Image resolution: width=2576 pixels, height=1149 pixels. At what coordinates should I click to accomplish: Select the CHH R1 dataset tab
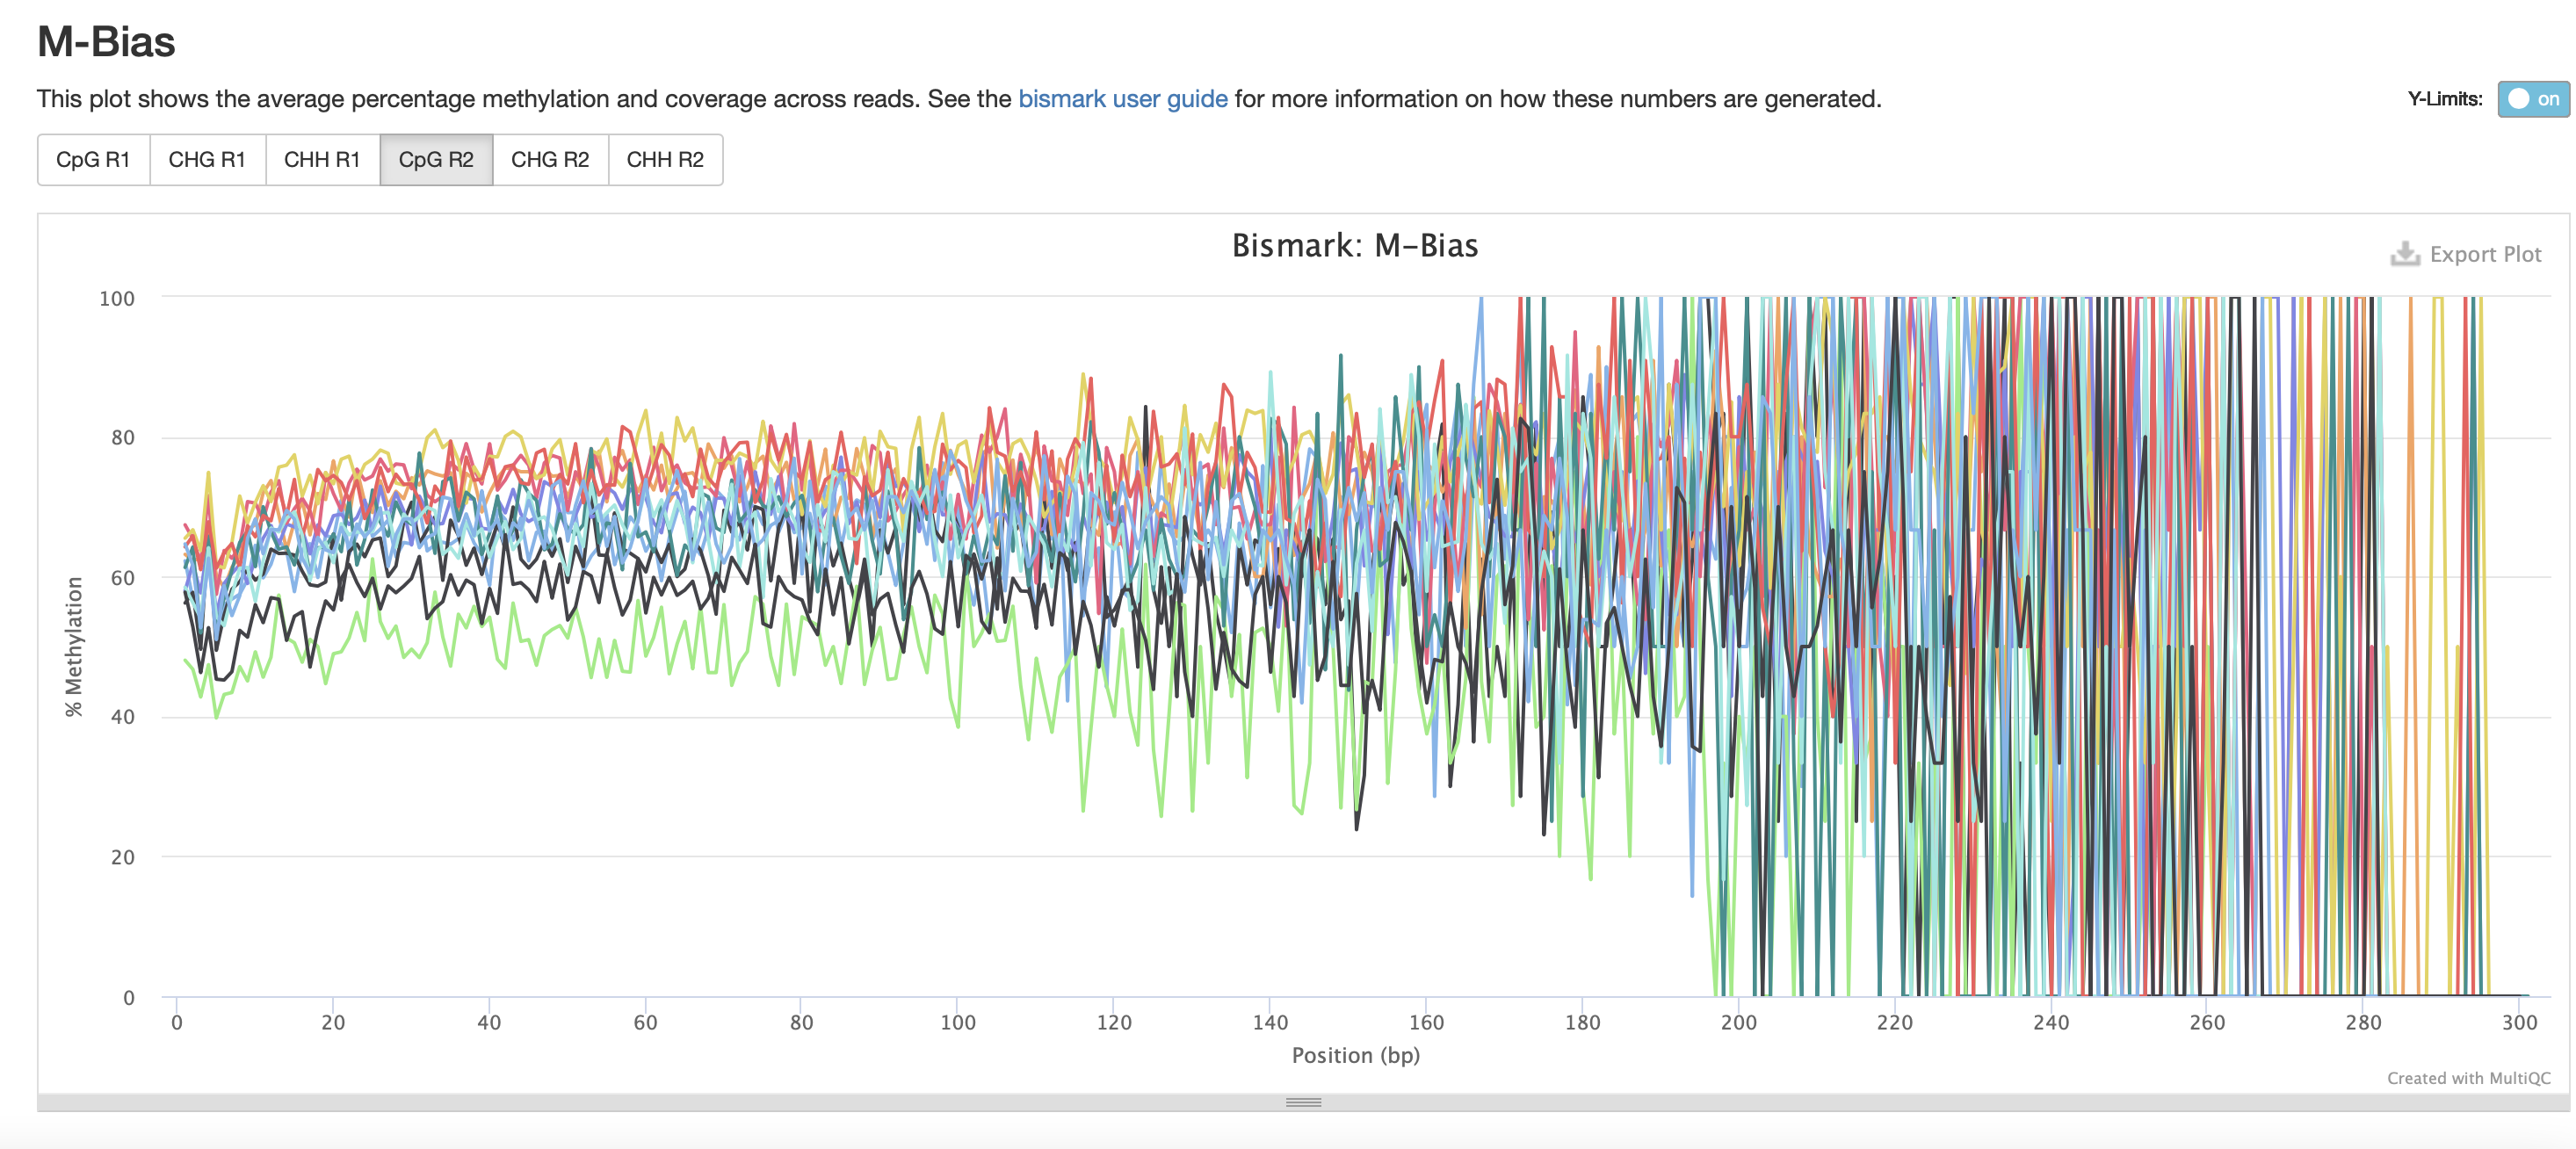(x=322, y=160)
